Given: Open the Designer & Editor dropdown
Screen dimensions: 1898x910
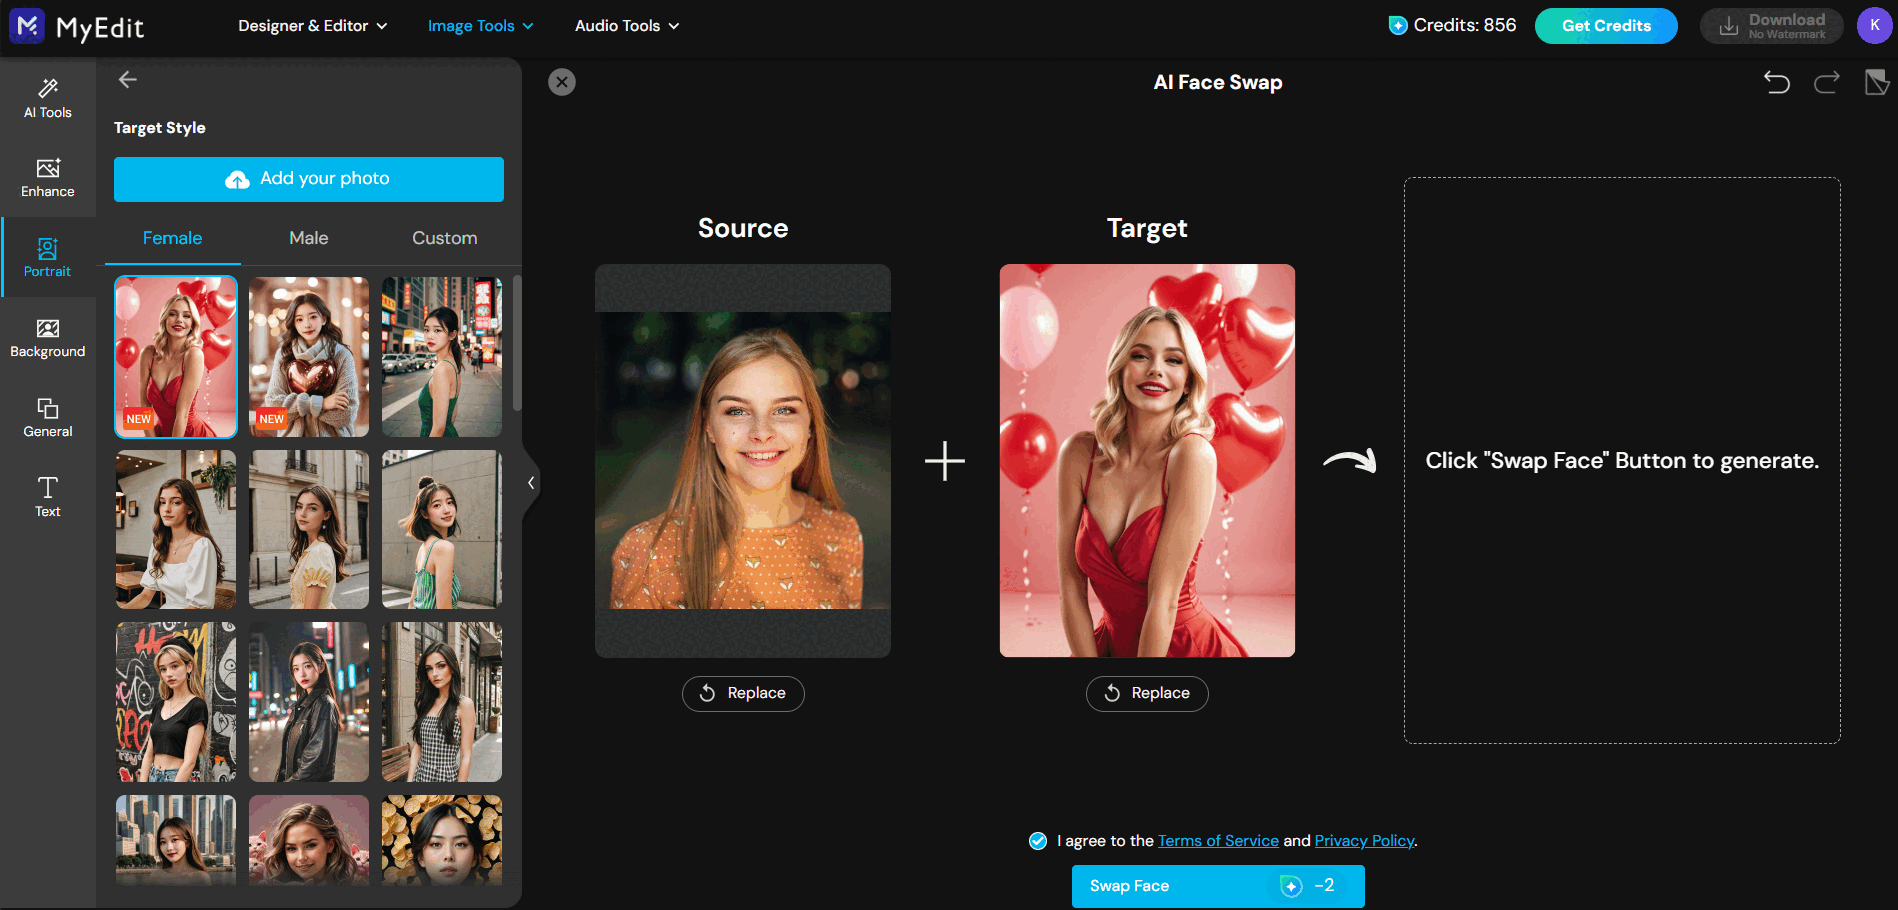Looking at the screenshot, I should (x=313, y=26).
